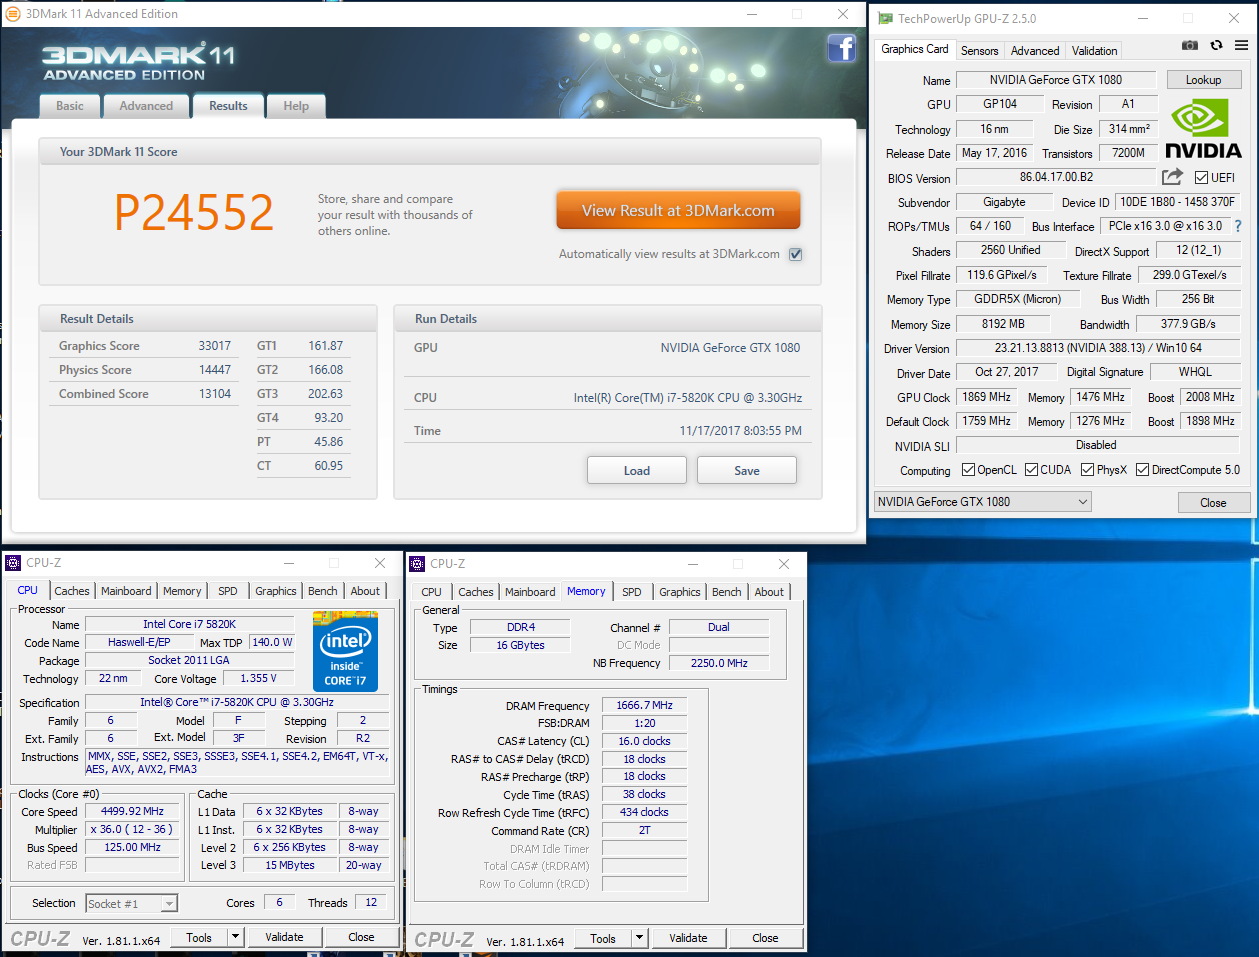This screenshot has height=957, width=1259.
Task: Click the GPU Name field in GPU-Z
Action: pos(1056,80)
